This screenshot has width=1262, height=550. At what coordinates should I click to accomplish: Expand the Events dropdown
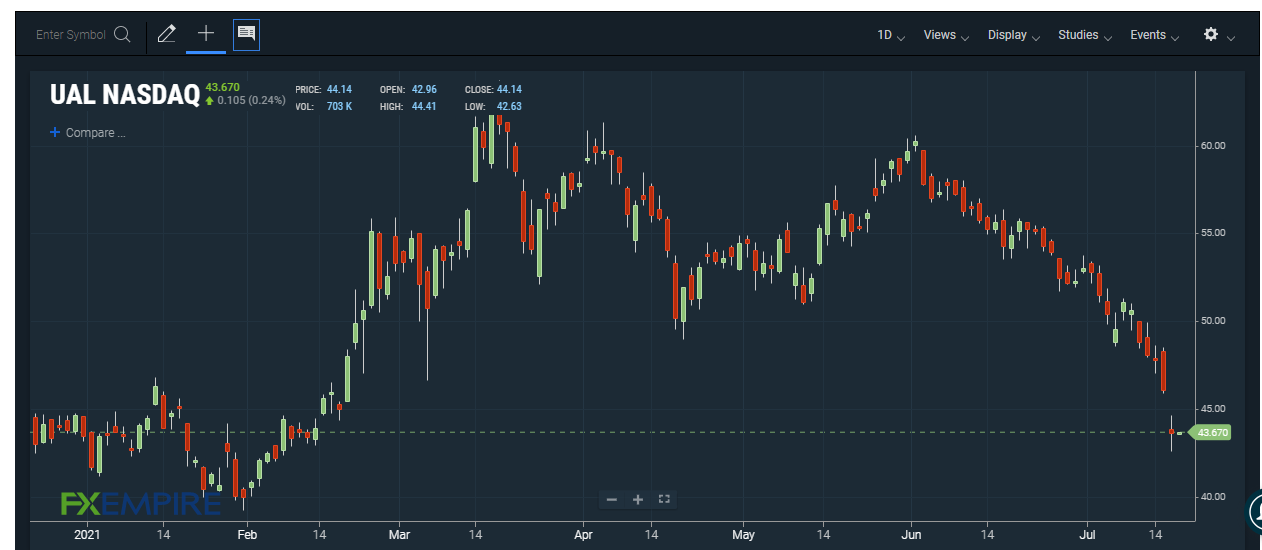pos(1155,35)
